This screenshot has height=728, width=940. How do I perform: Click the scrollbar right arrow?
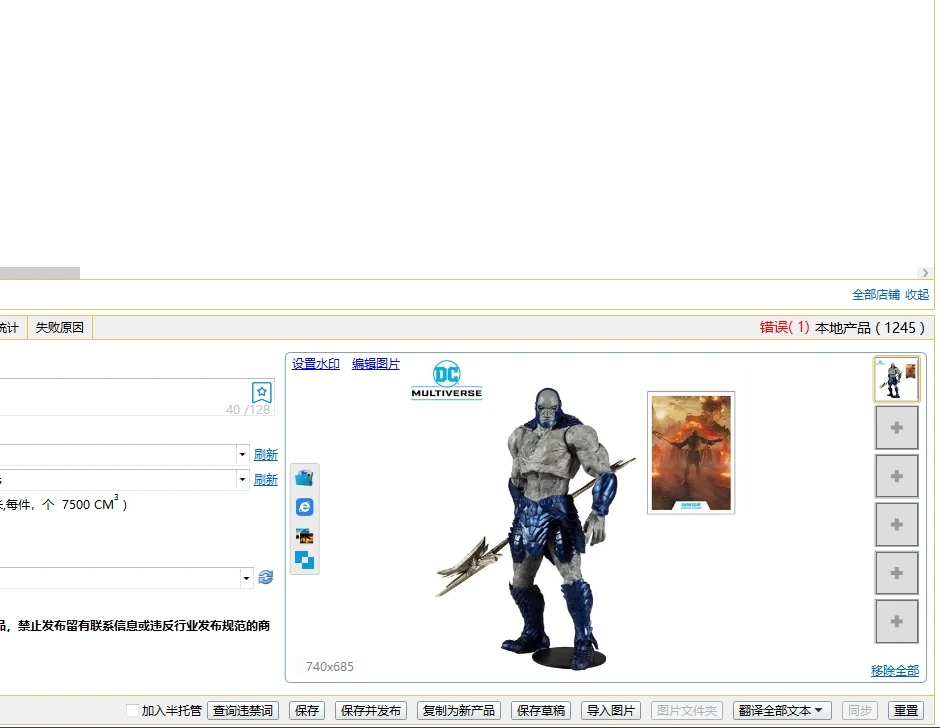tap(925, 273)
